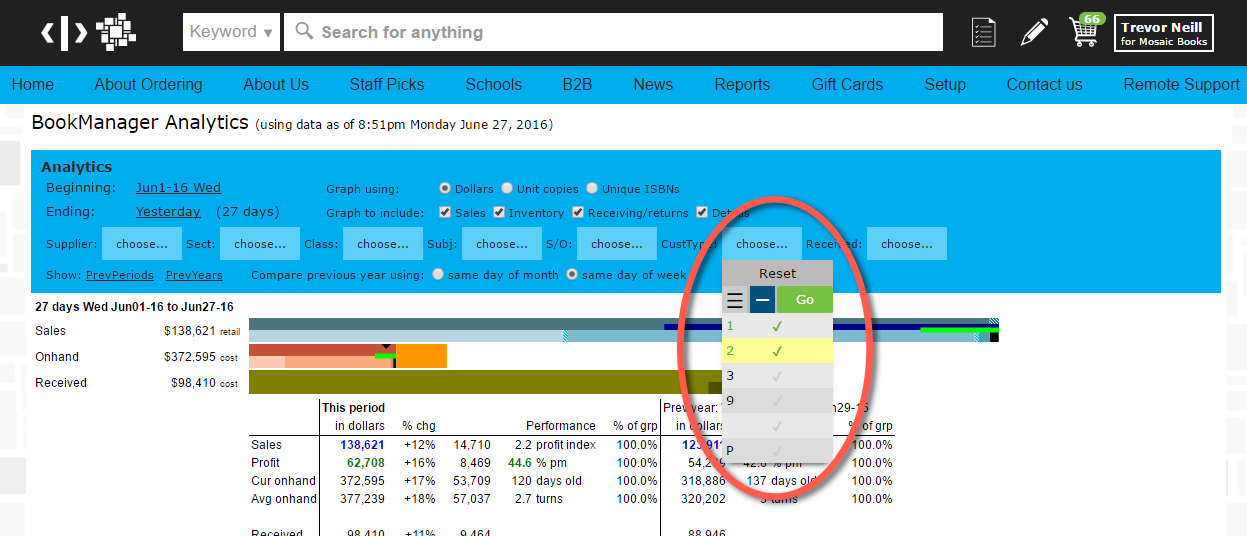Click the Mosaic Books logo icon
The height and width of the screenshot is (536, 1247).
(88, 32)
